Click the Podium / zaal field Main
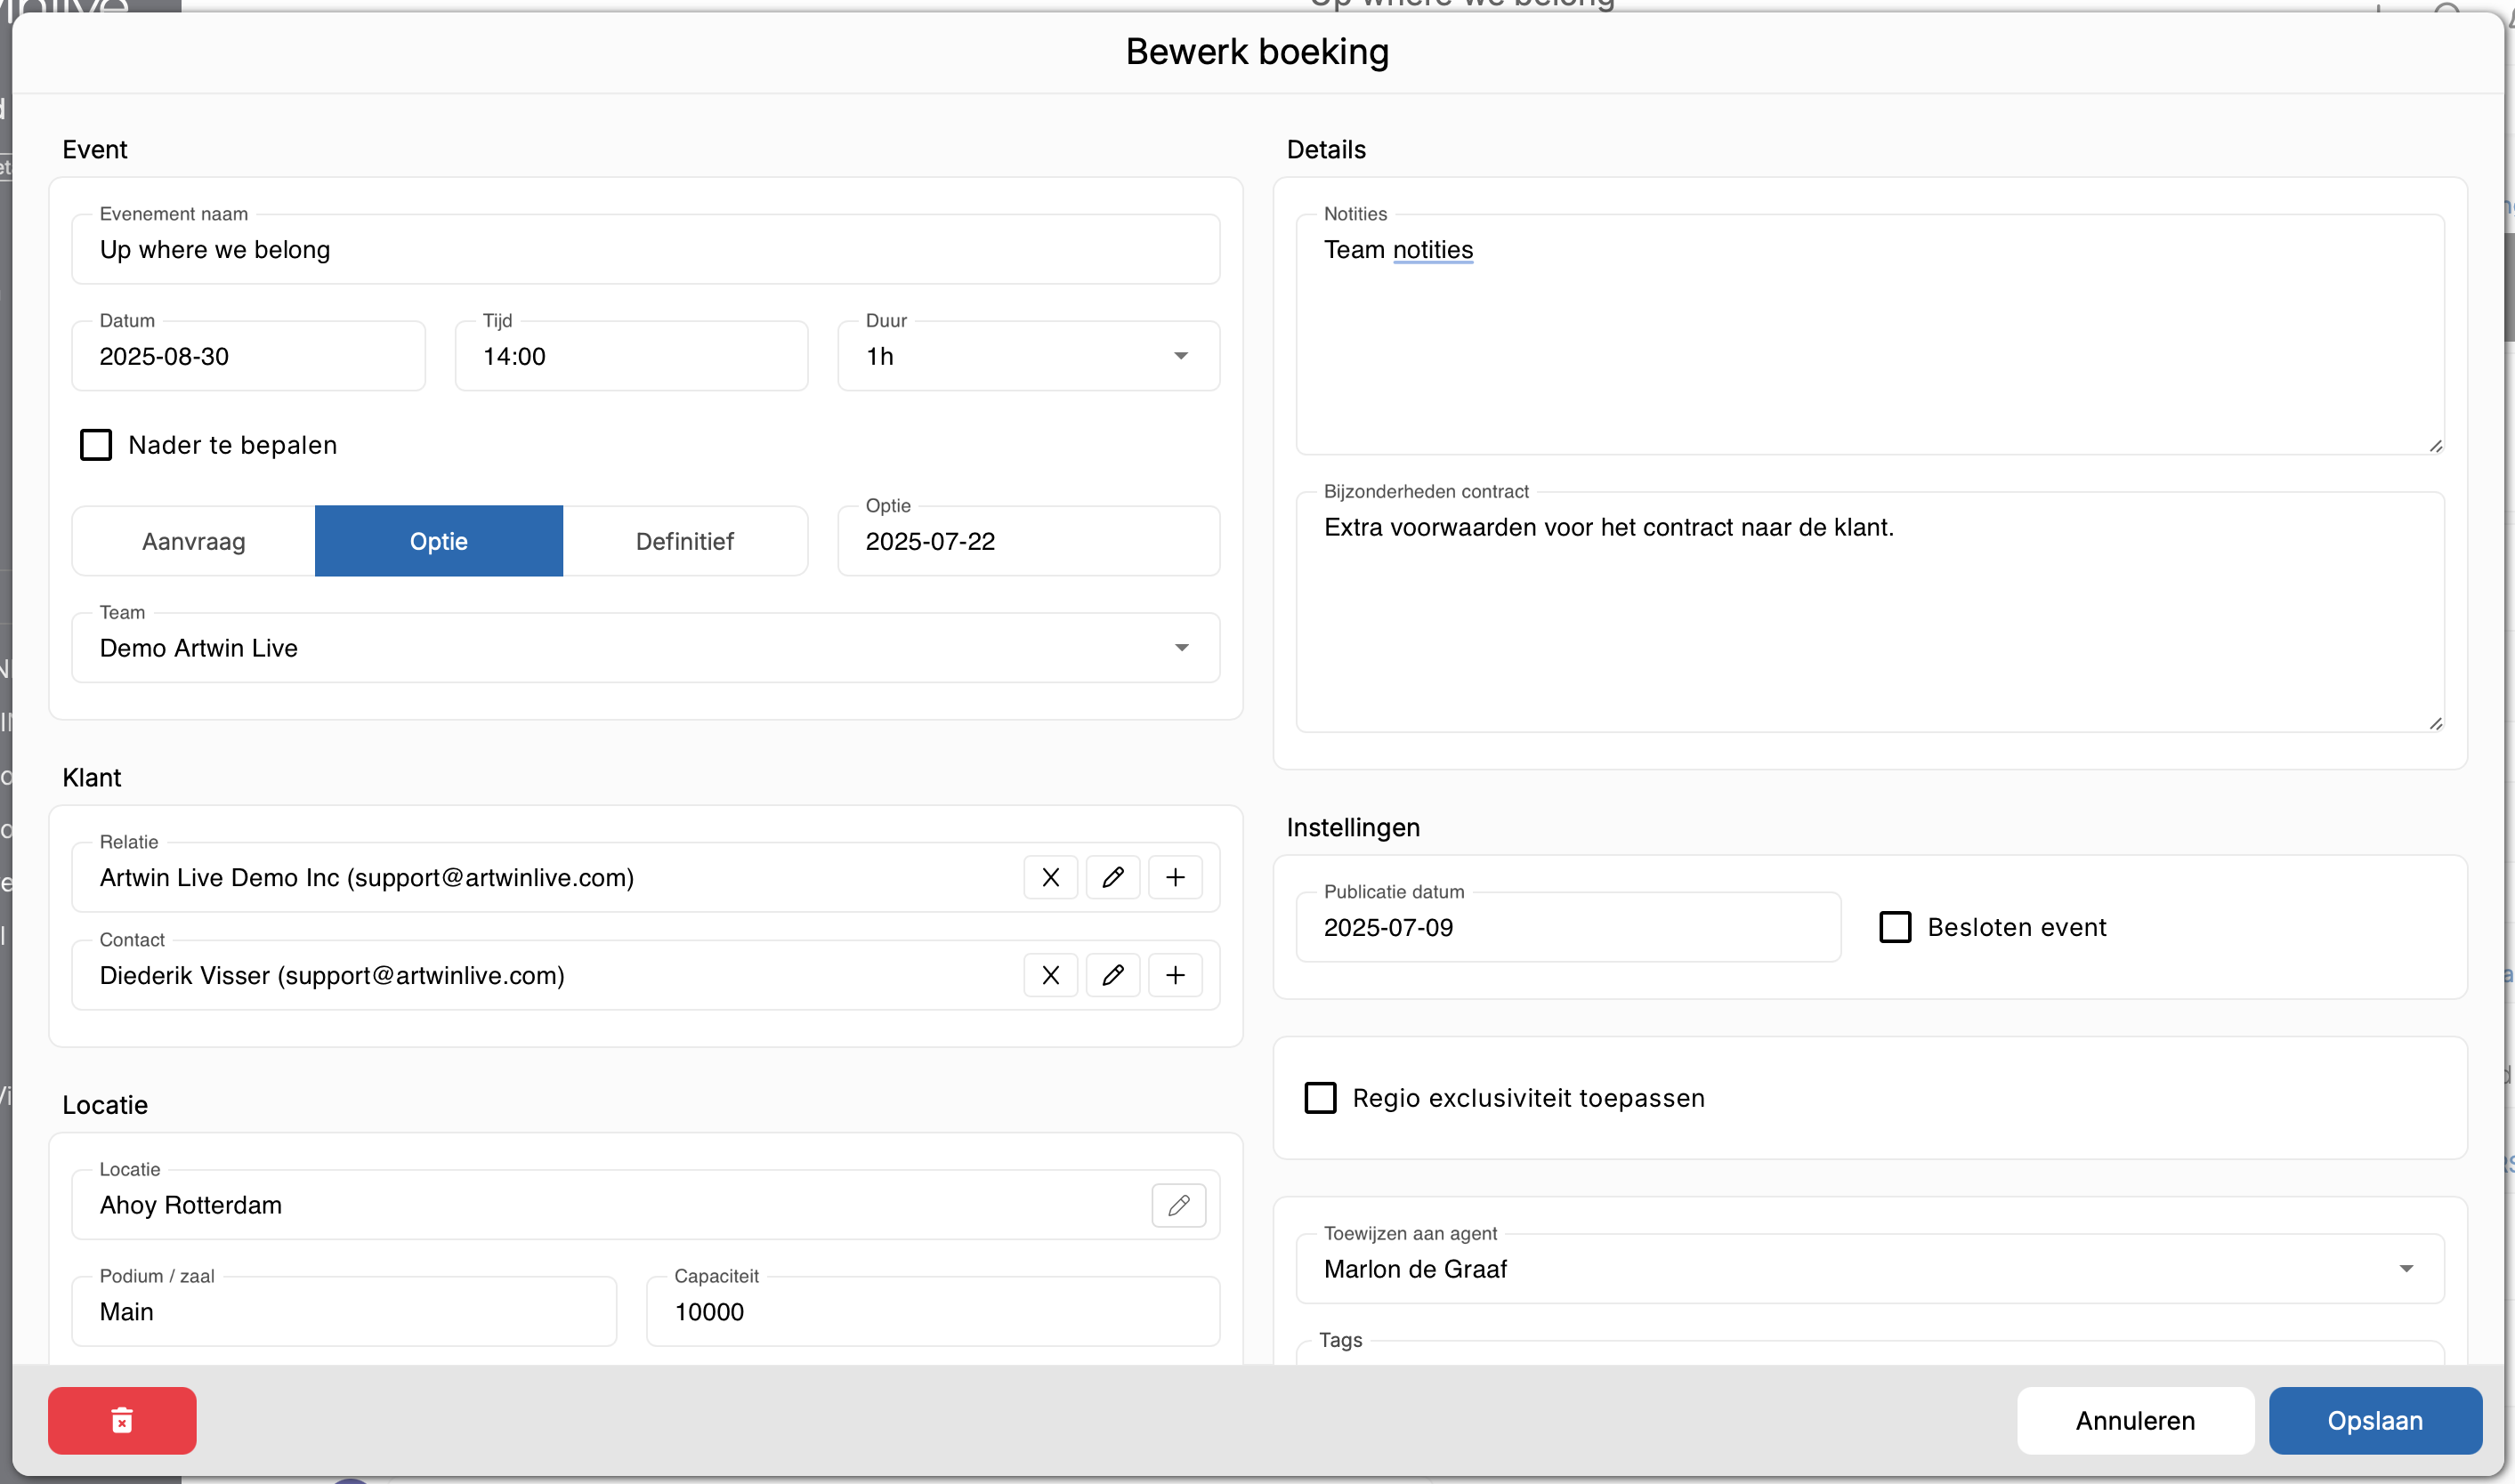 (344, 1311)
